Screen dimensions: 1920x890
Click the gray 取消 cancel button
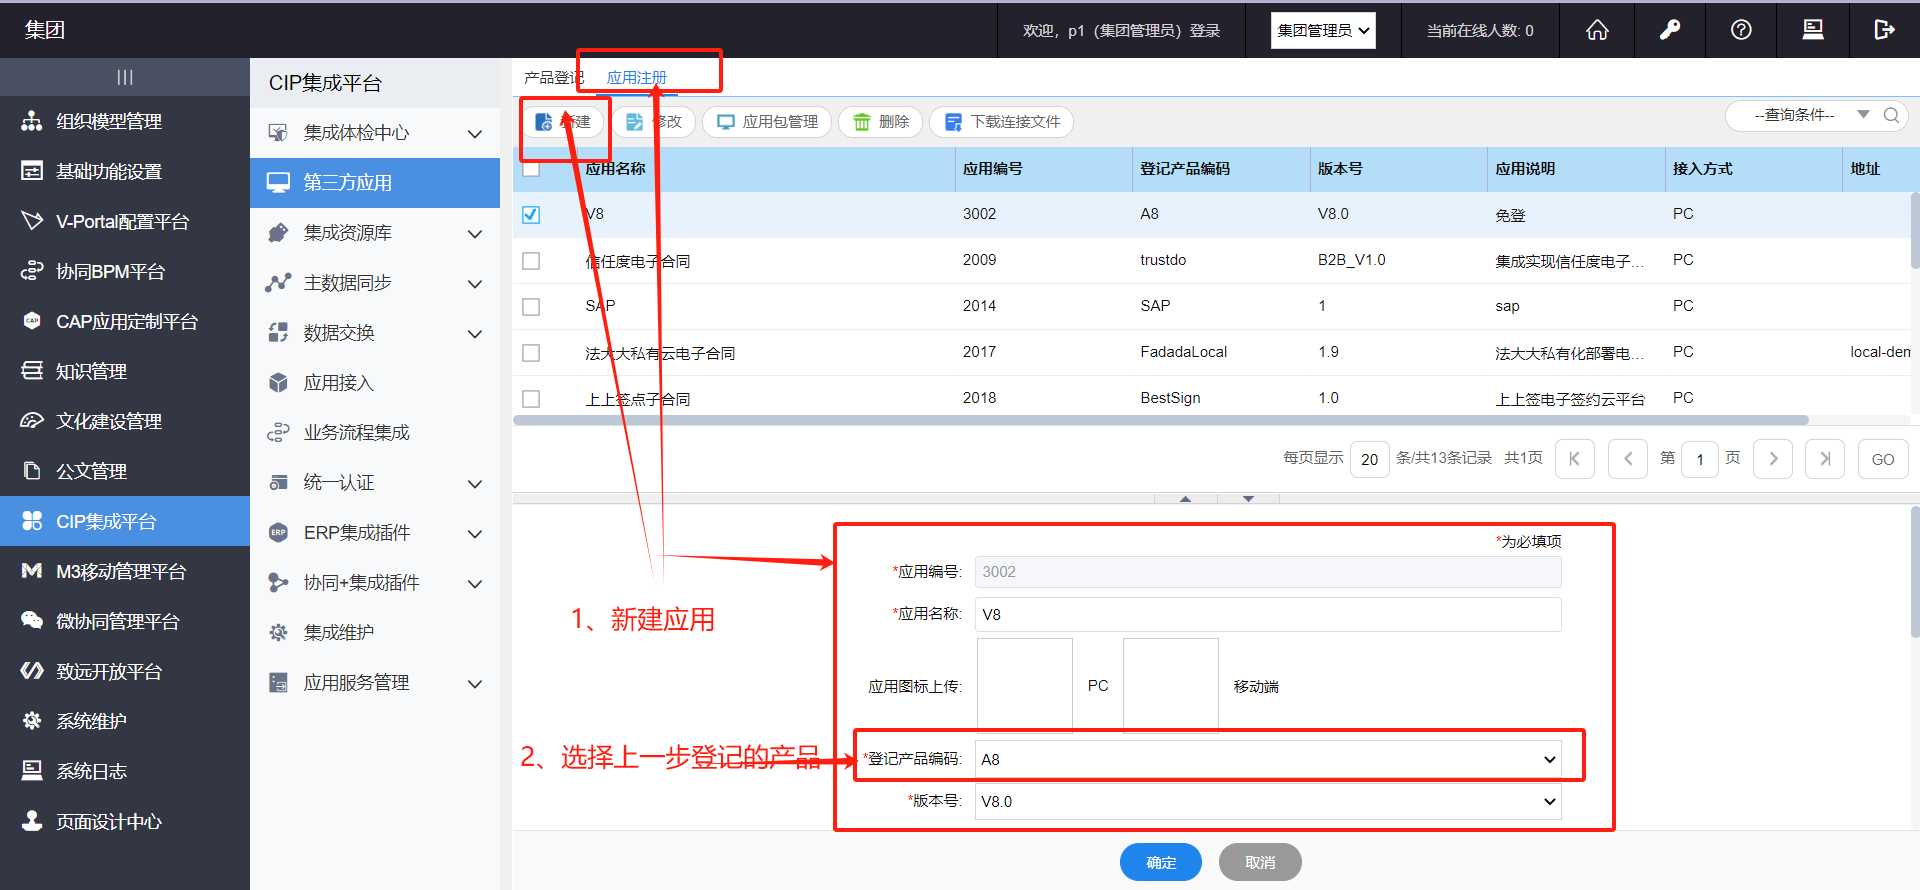point(1260,862)
